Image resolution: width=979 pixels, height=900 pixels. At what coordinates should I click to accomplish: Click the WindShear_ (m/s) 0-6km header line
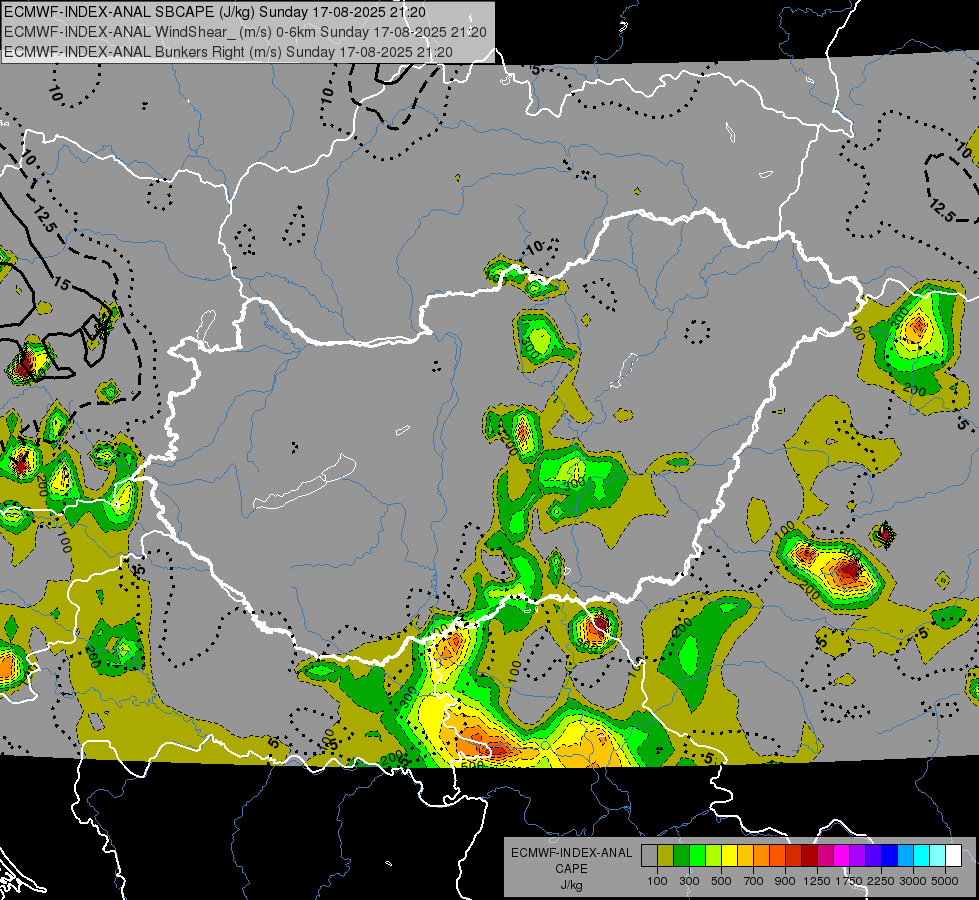(x=245, y=32)
